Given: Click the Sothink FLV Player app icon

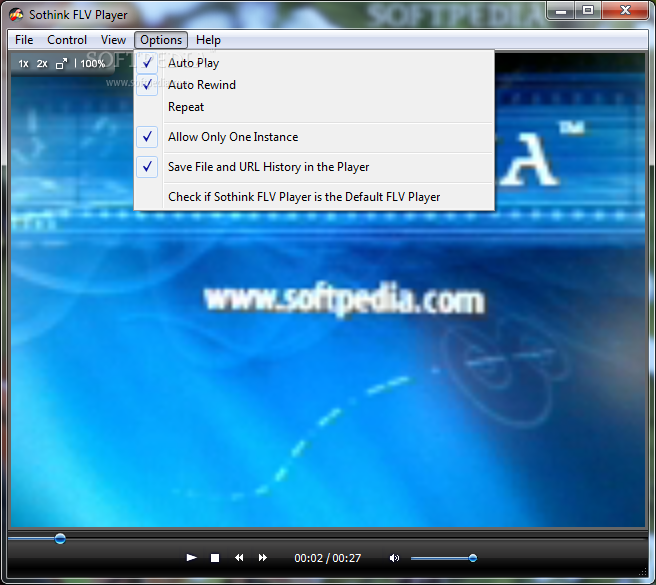Looking at the screenshot, I should click(x=16, y=15).
